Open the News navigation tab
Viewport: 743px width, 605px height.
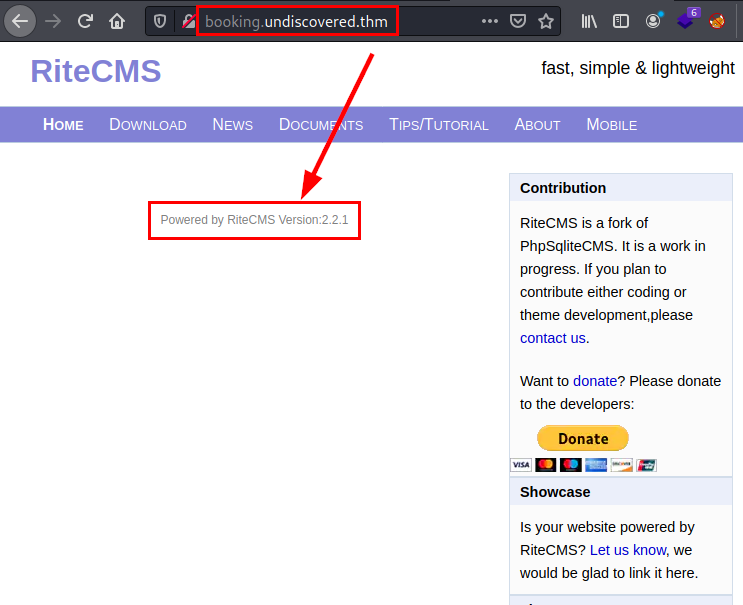tap(232, 125)
